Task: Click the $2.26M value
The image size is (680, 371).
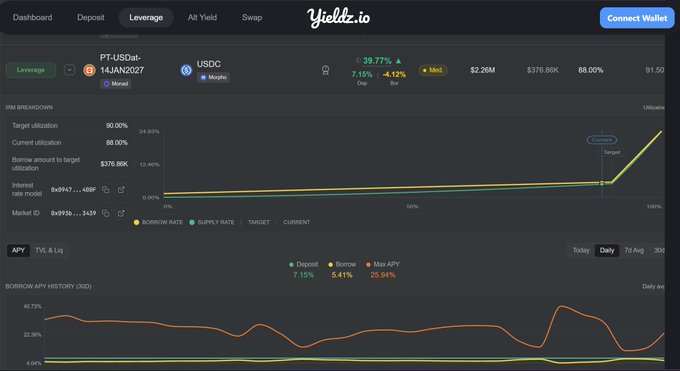Action: click(x=483, y=70)
